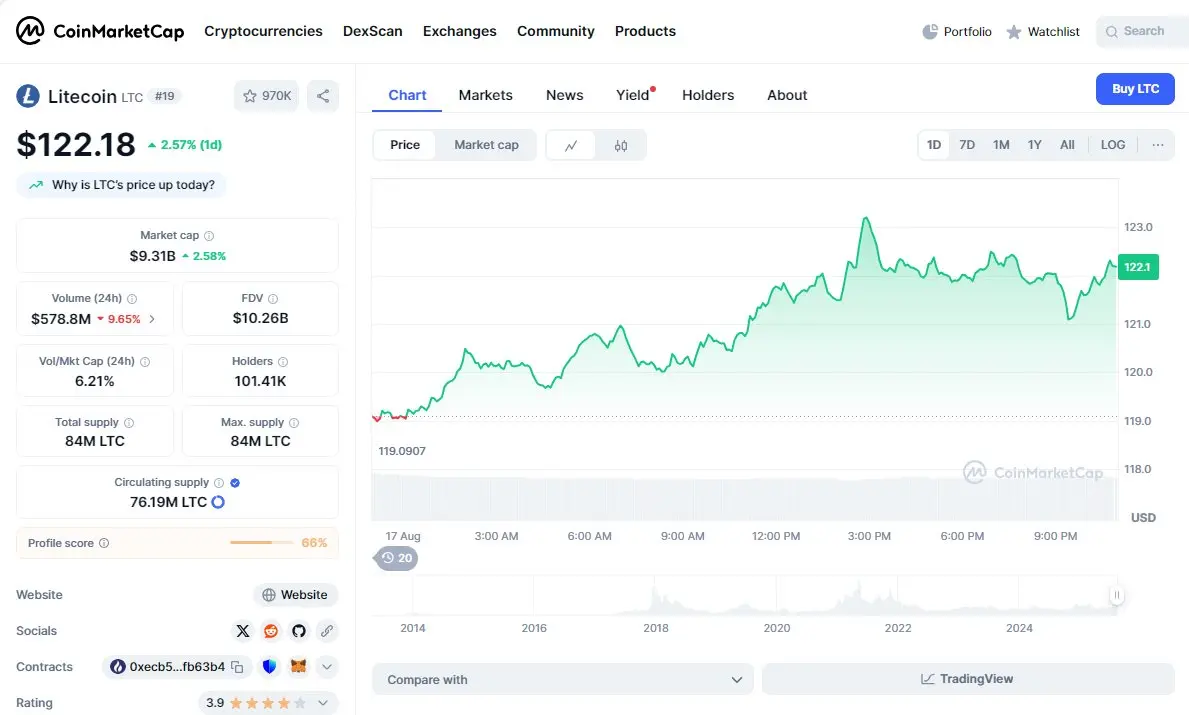
Task: Open the chain link social icon
Action: pyautogui.click(x=327, y=631)
